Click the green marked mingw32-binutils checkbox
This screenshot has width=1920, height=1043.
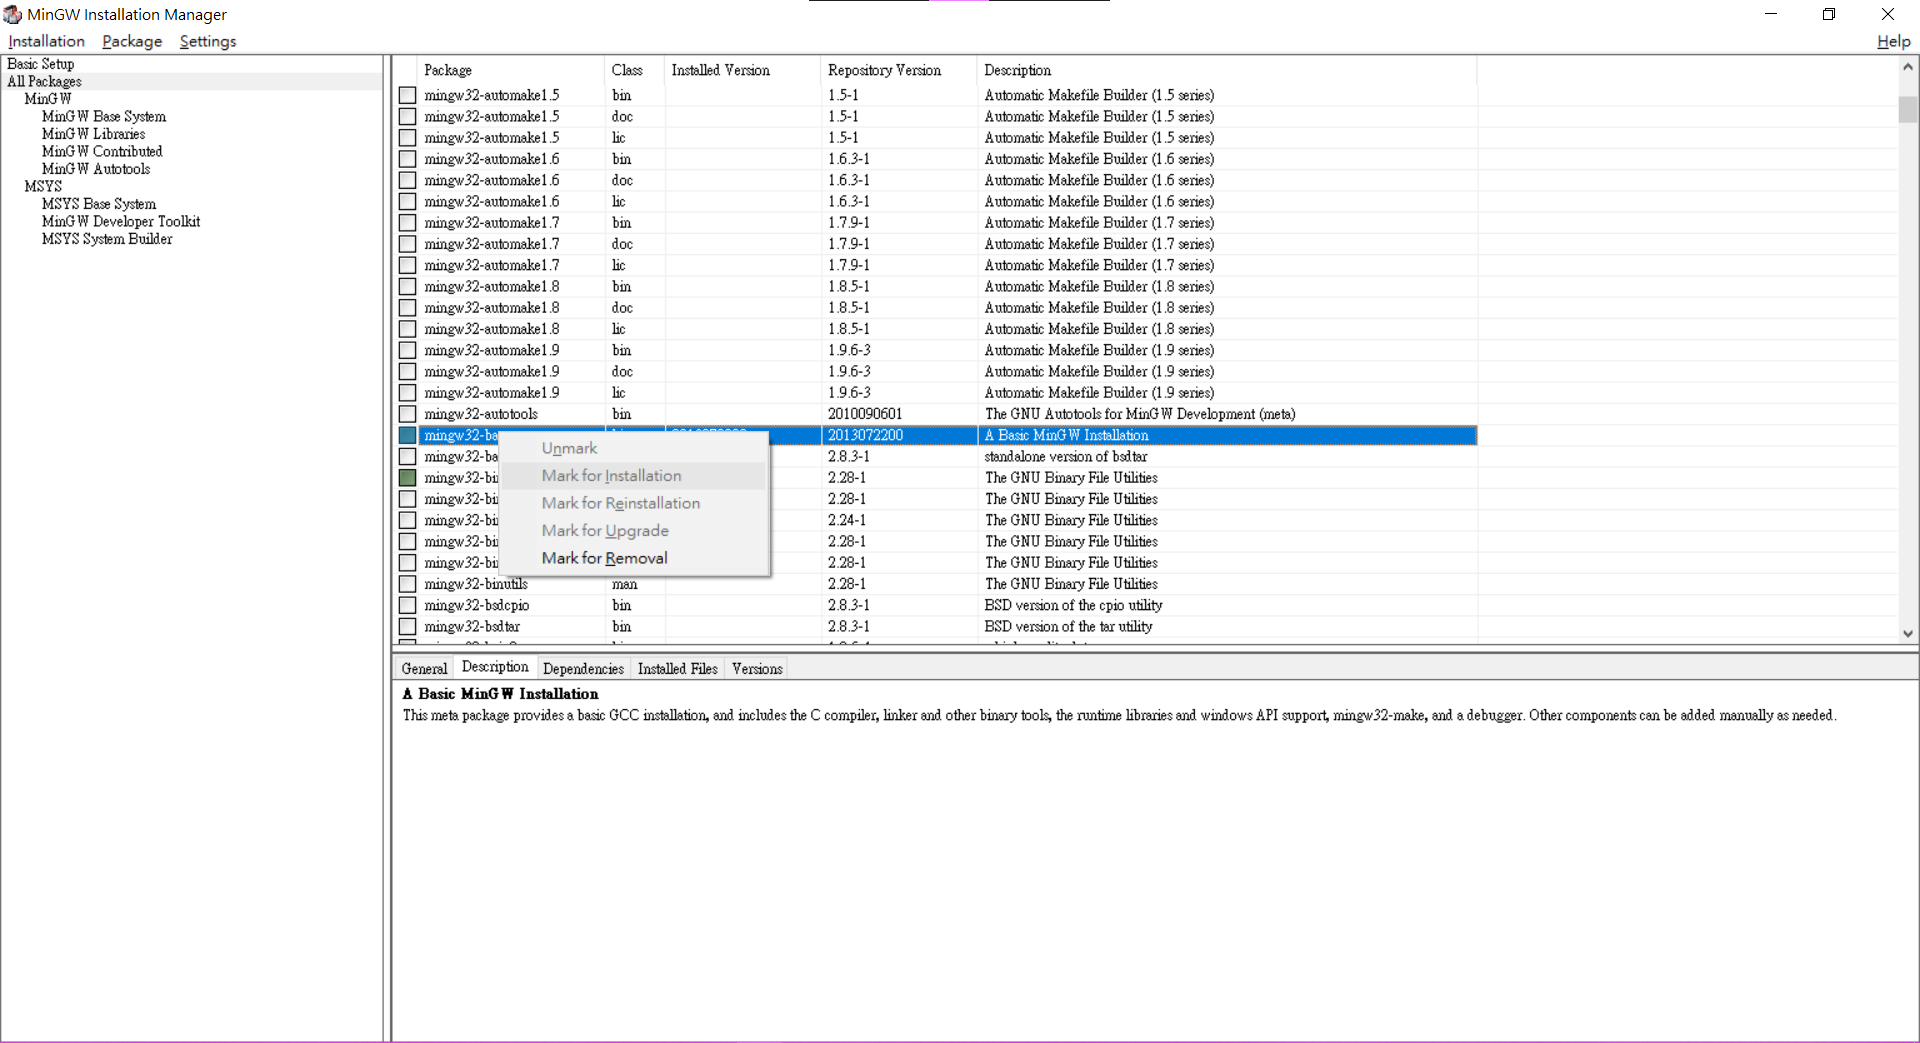point(408,478)
